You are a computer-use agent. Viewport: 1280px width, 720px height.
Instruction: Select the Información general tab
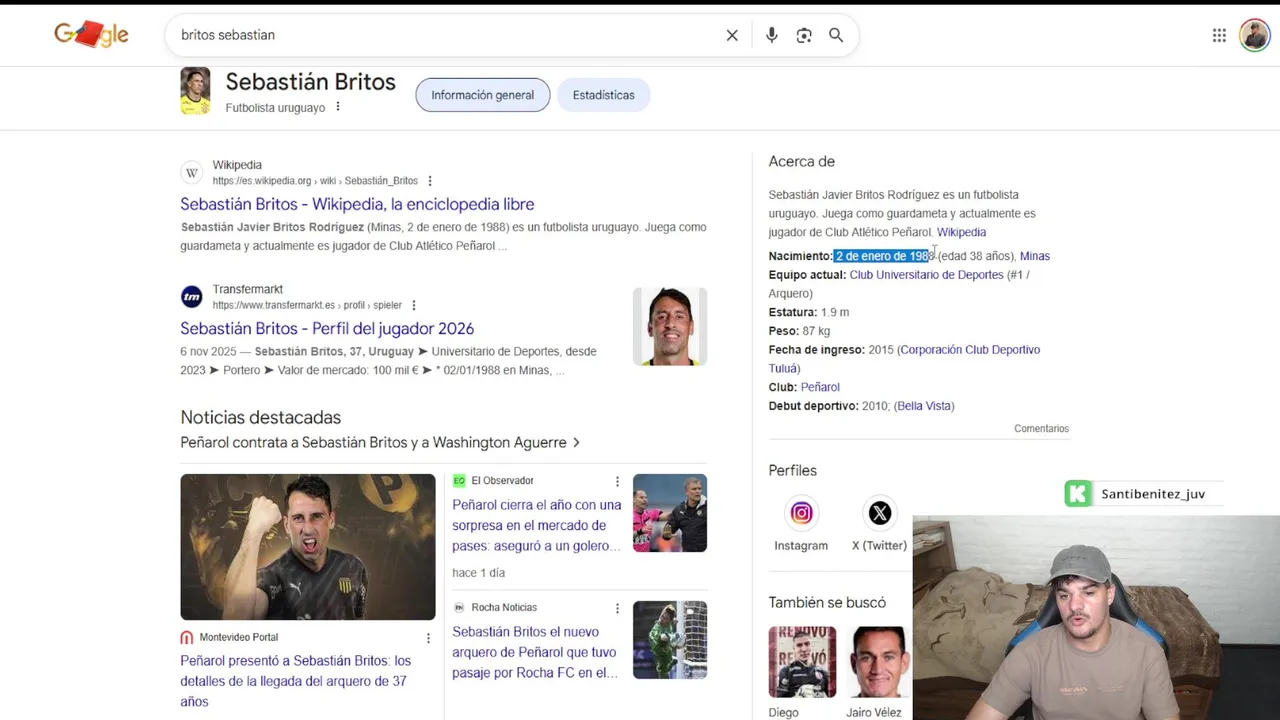coord(482,95)
